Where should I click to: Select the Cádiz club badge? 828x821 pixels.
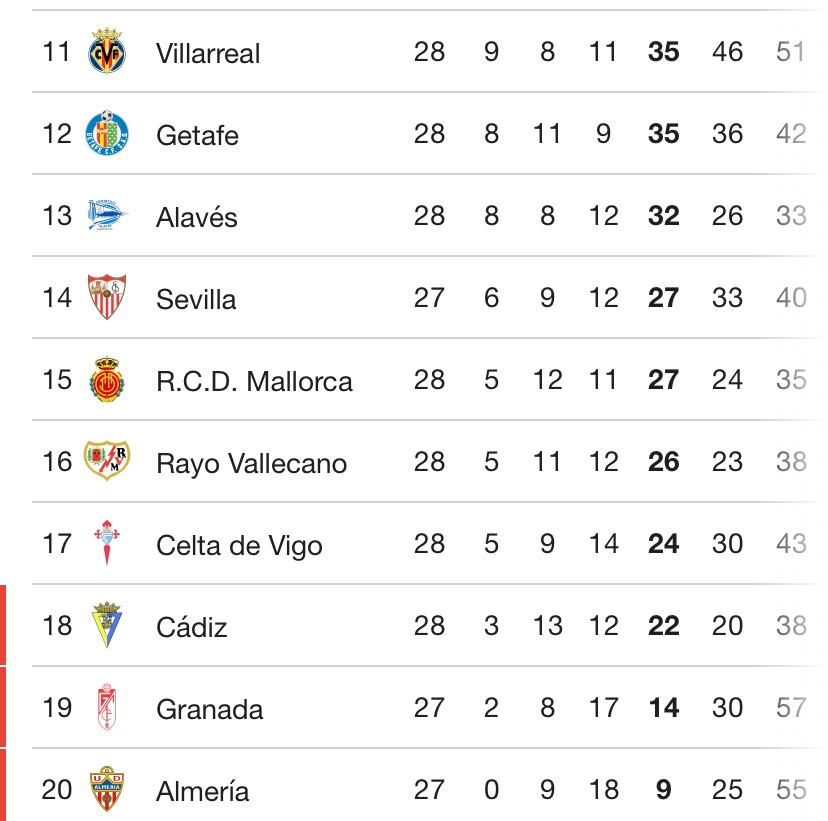click(107, 626)
